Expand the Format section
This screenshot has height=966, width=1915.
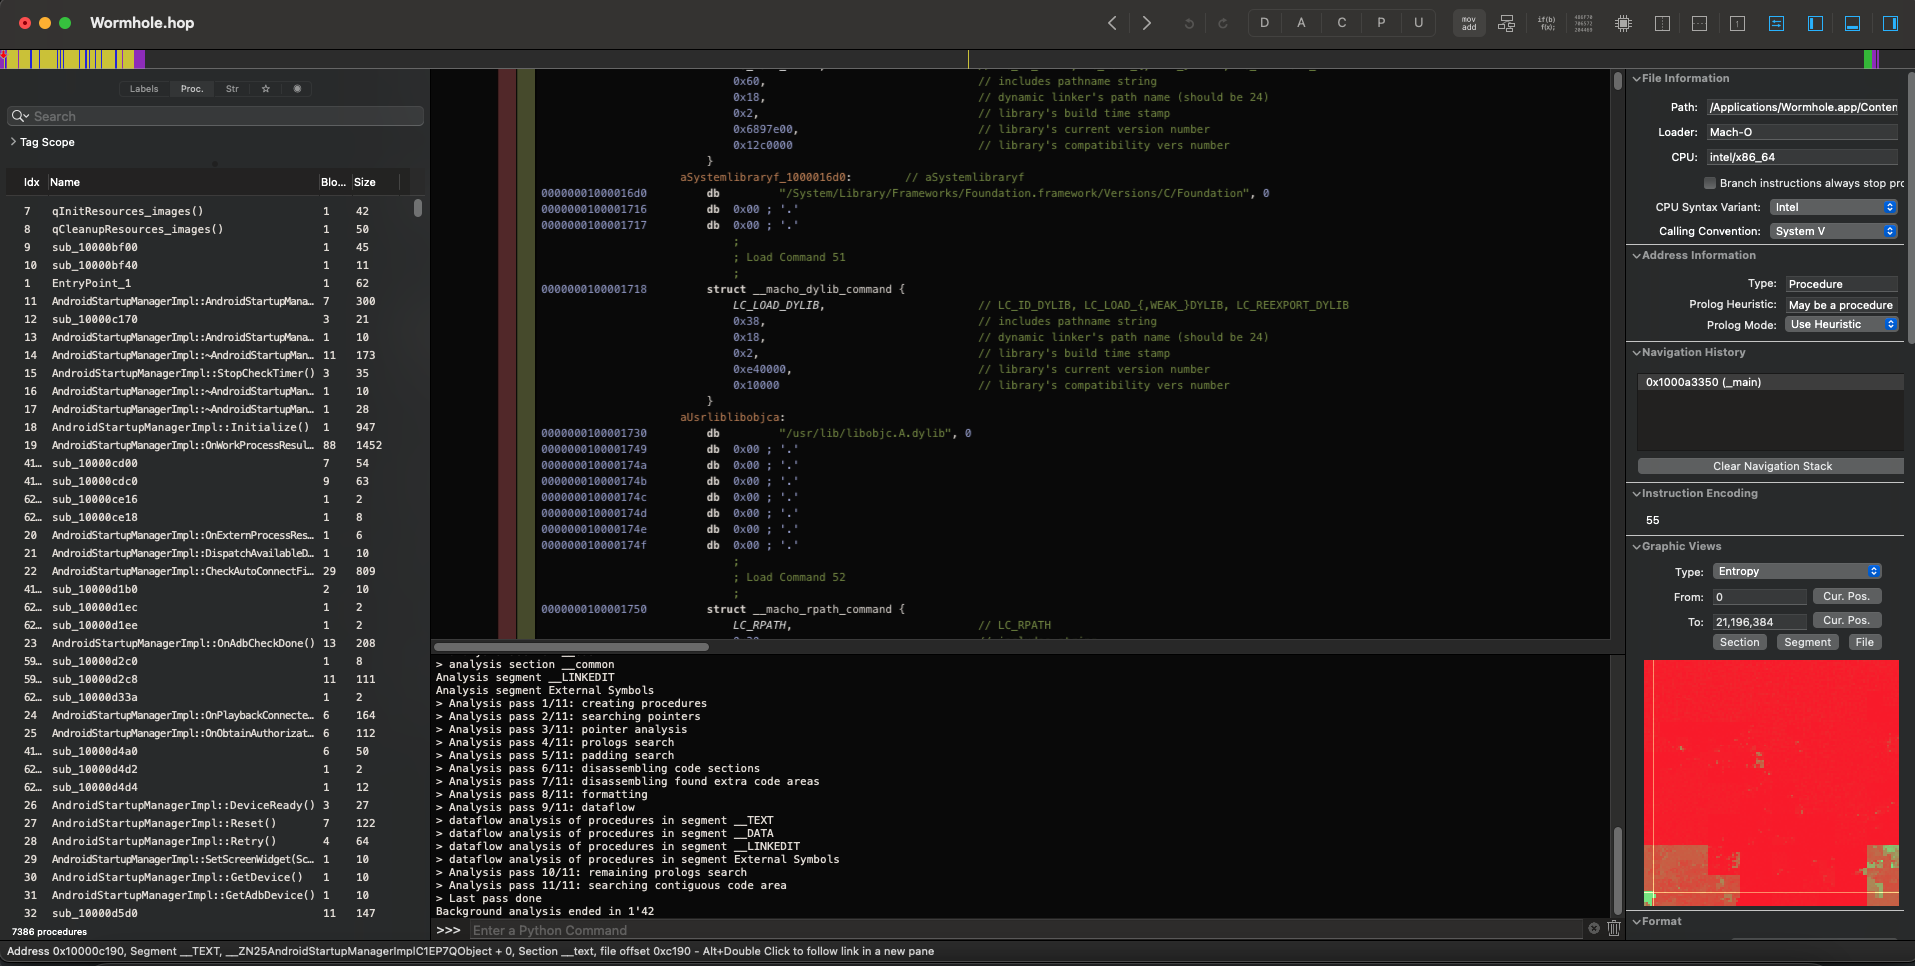1637,921
